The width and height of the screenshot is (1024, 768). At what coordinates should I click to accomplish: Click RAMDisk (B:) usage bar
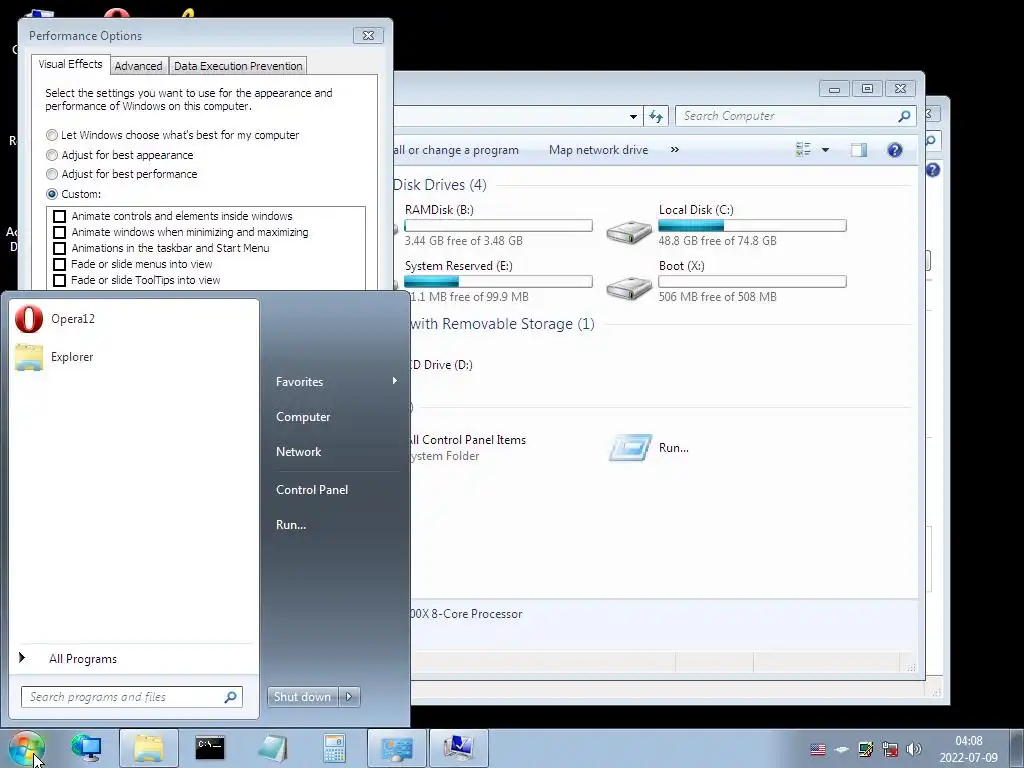pos(498,225)
